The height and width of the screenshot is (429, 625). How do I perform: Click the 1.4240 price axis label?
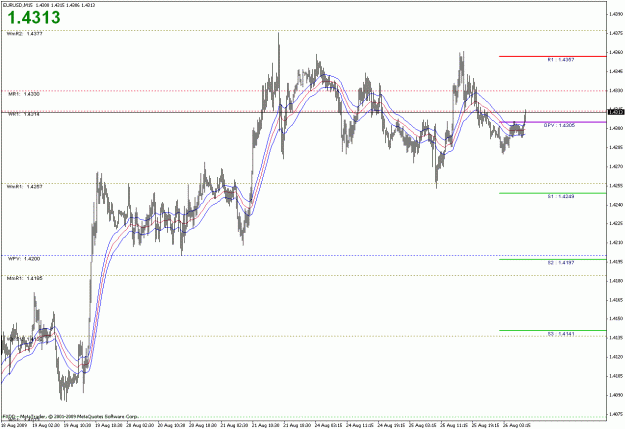616,205
